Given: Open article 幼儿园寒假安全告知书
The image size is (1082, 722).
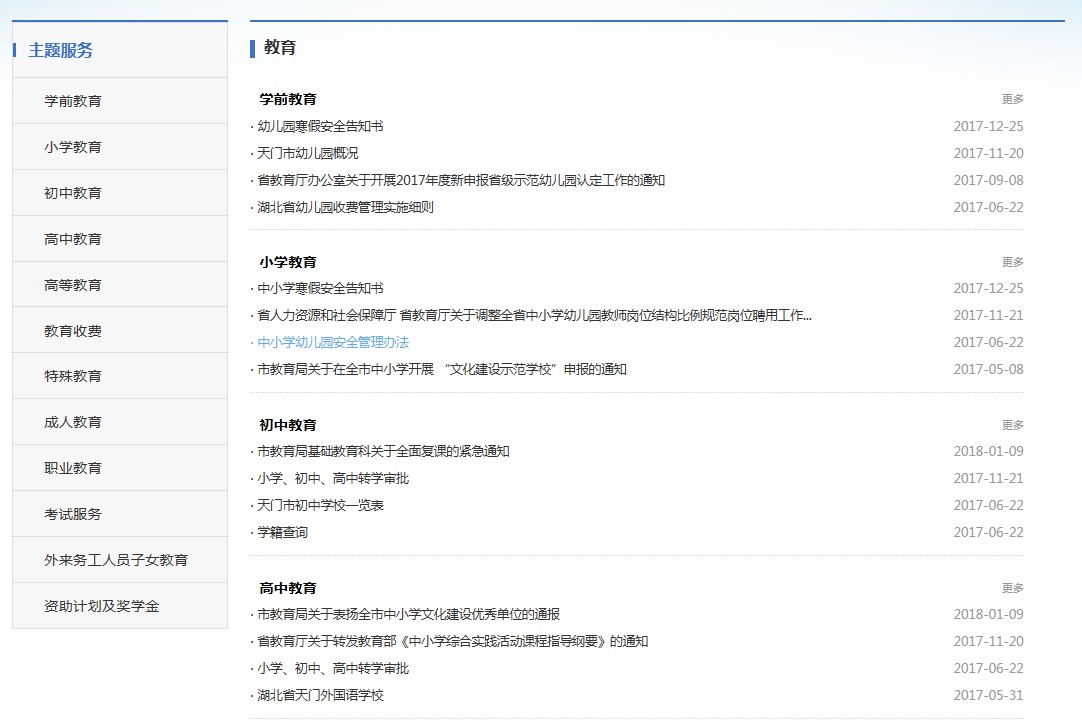Looking at the screenshot, I should (320, 126).
